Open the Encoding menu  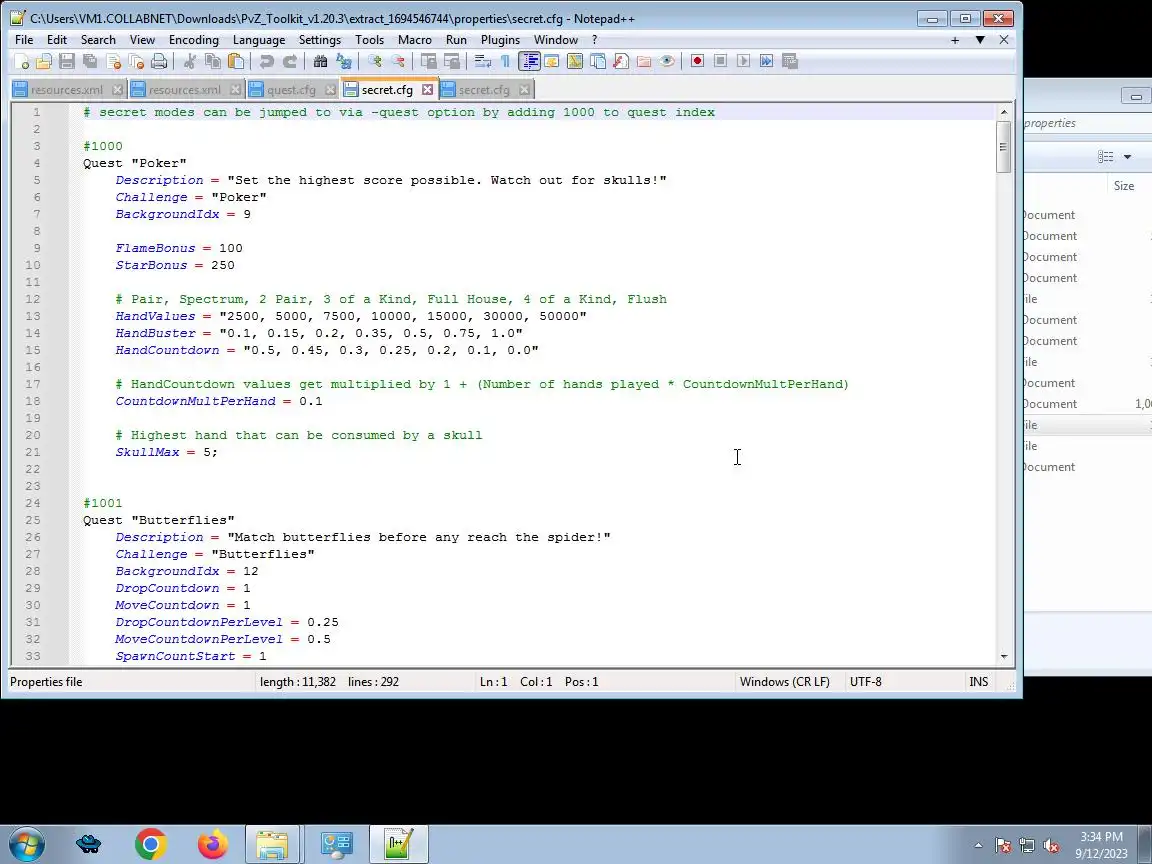tap(193, 40)
